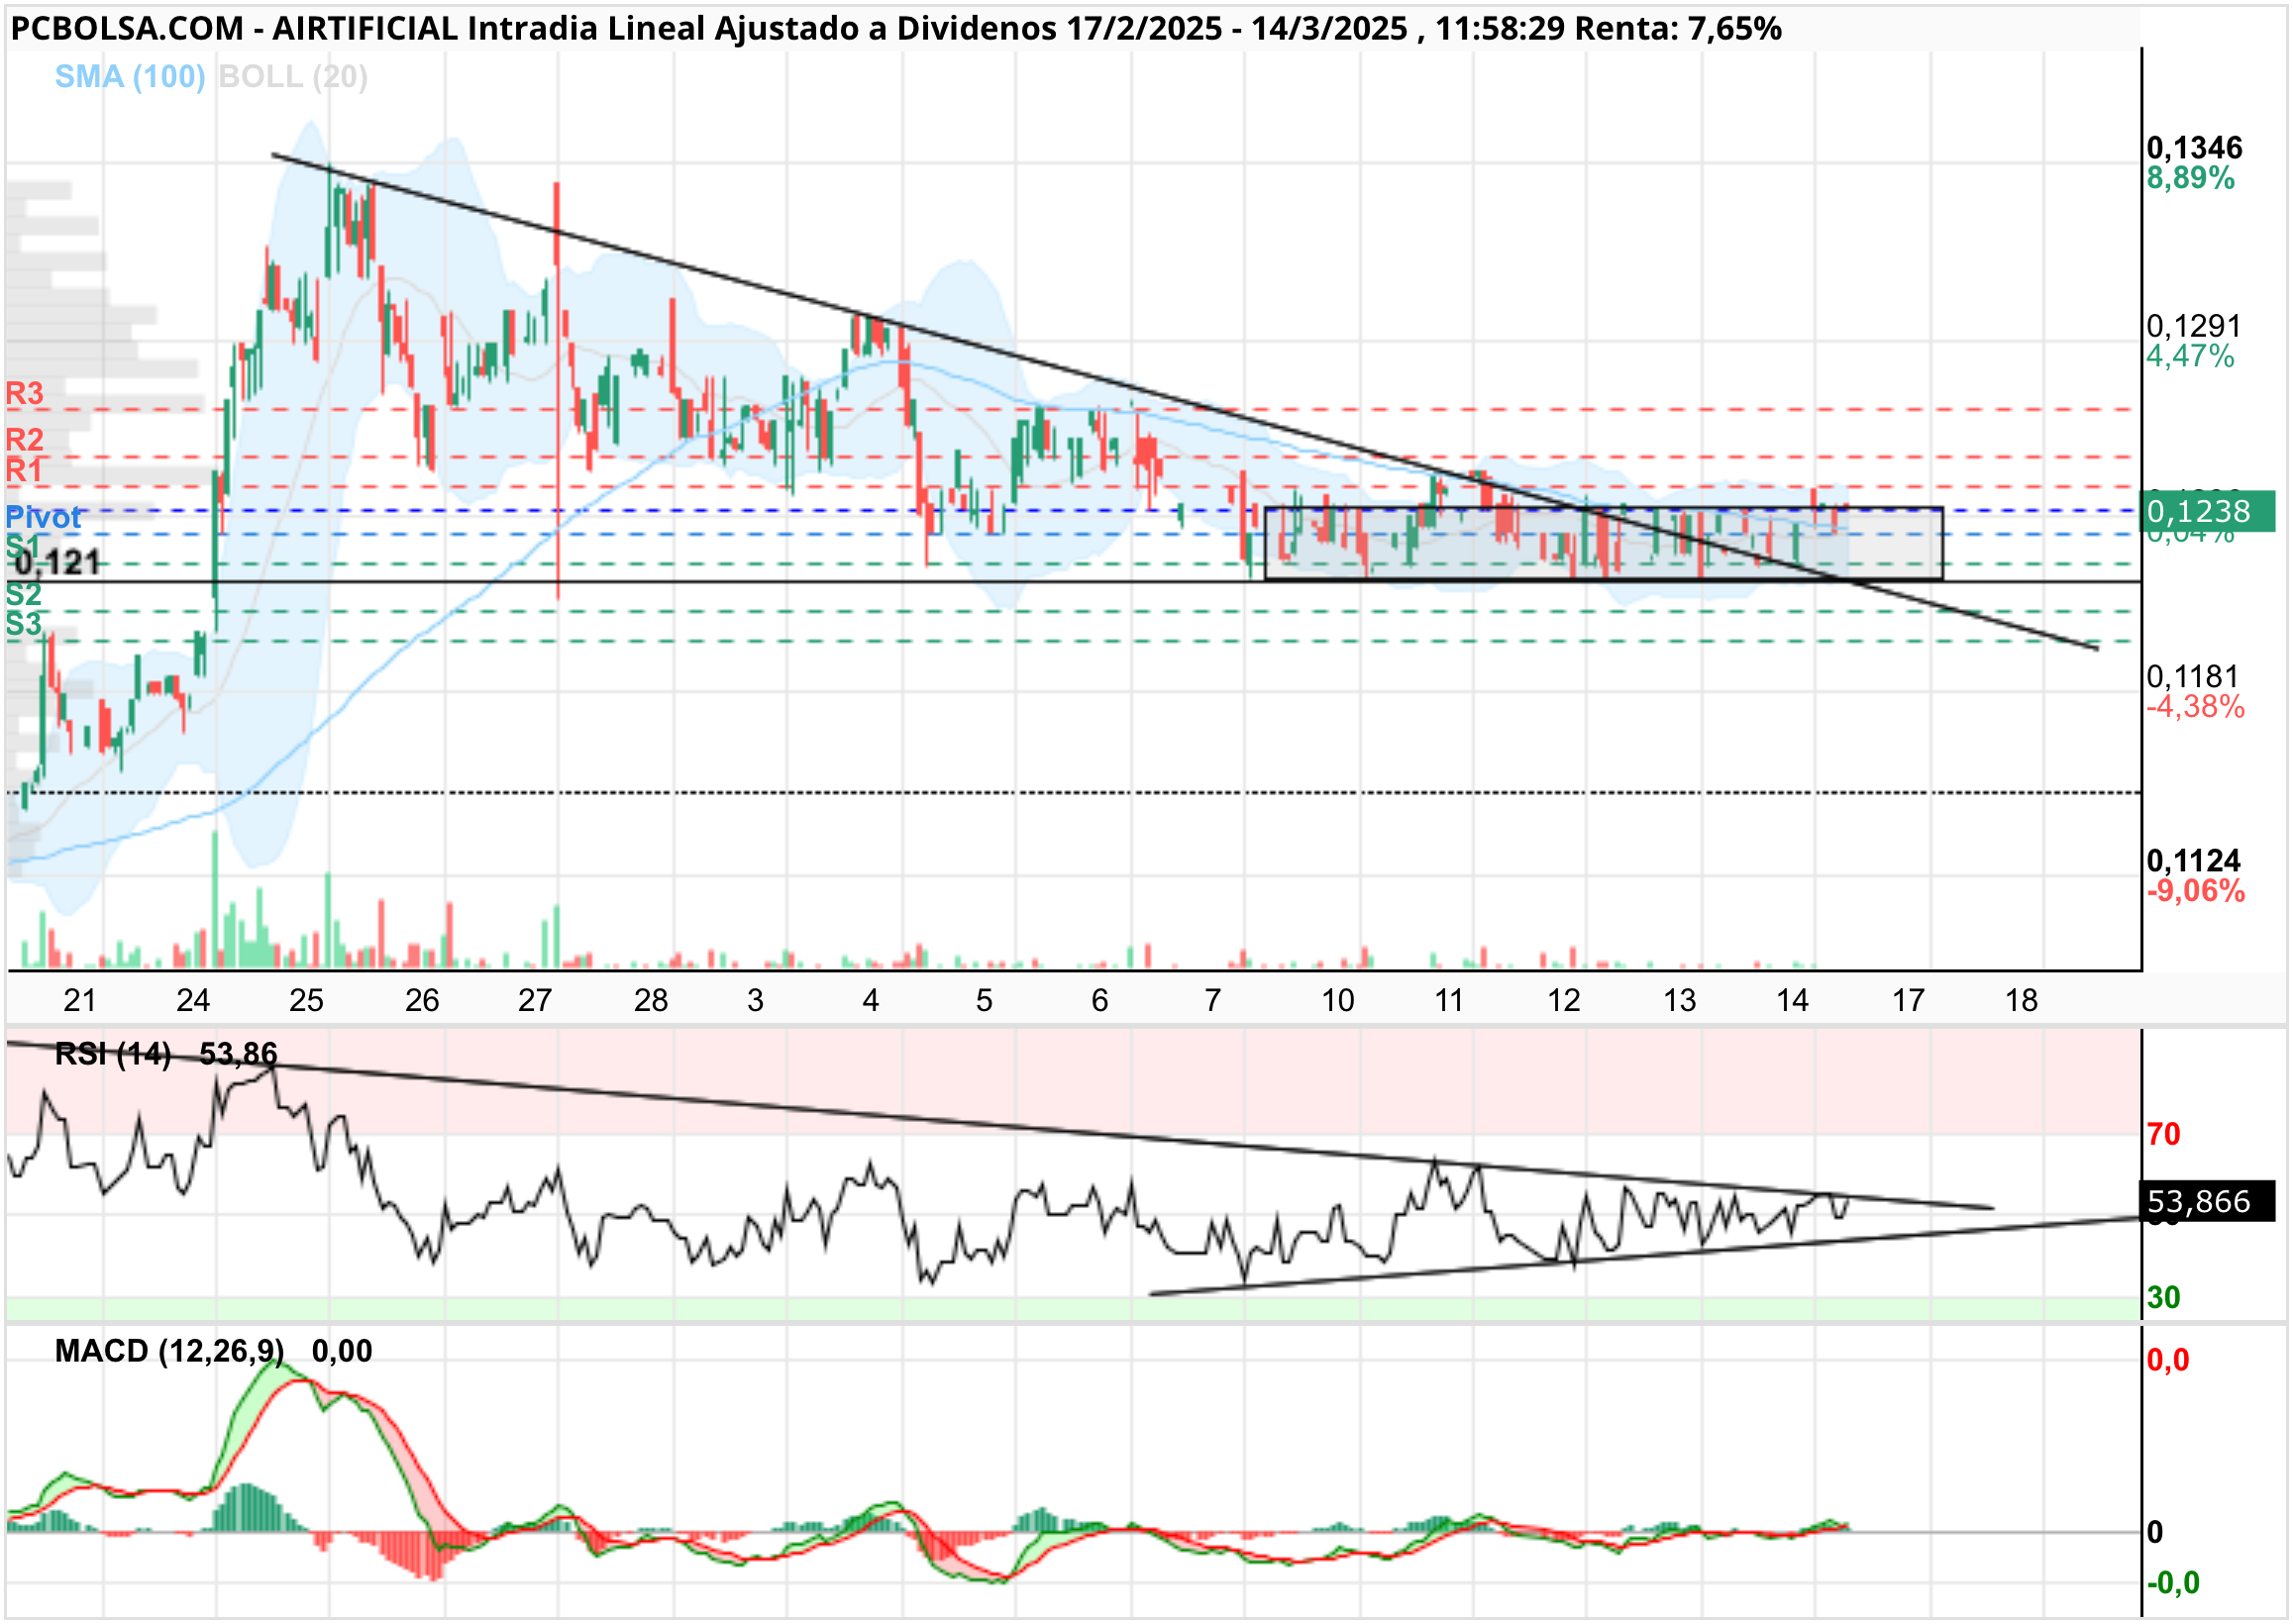Click the SMA (100) indicator label

(x=130, y=77)
